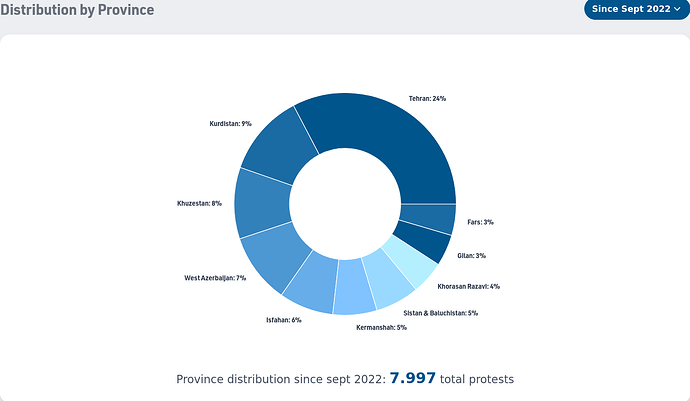Click the Sistan & Baluchistan segment
Viewport: 690px width, 401px height.
(387, 277)
